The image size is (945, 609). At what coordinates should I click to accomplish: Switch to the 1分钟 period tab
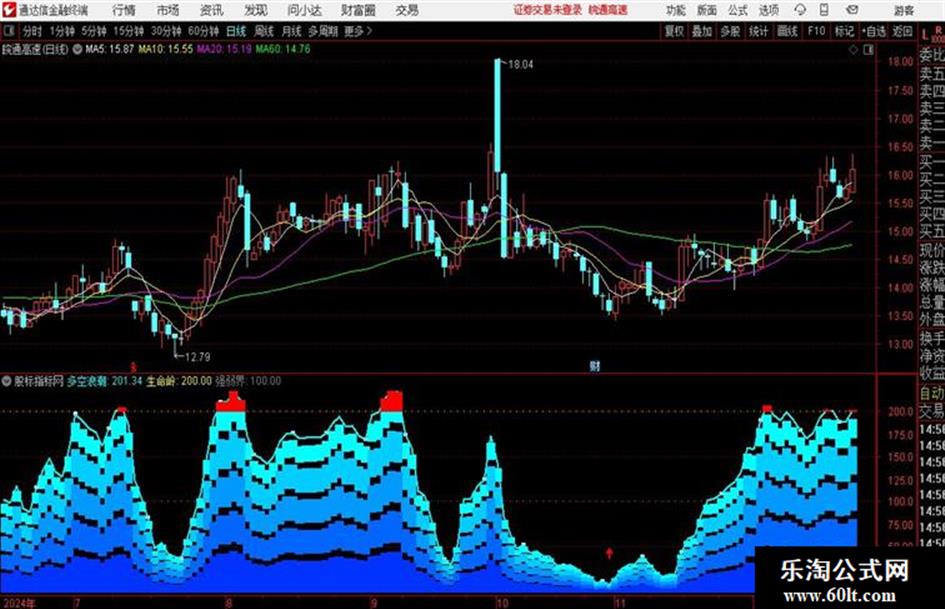pos(62,31)
